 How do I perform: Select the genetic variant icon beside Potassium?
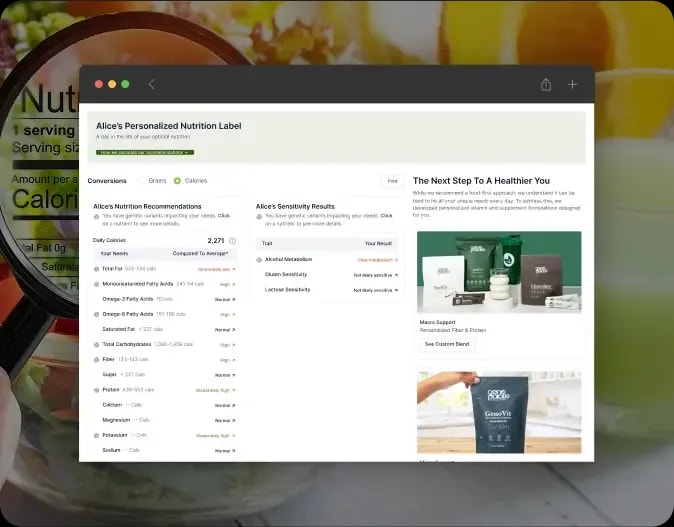[x=96, y=435]
